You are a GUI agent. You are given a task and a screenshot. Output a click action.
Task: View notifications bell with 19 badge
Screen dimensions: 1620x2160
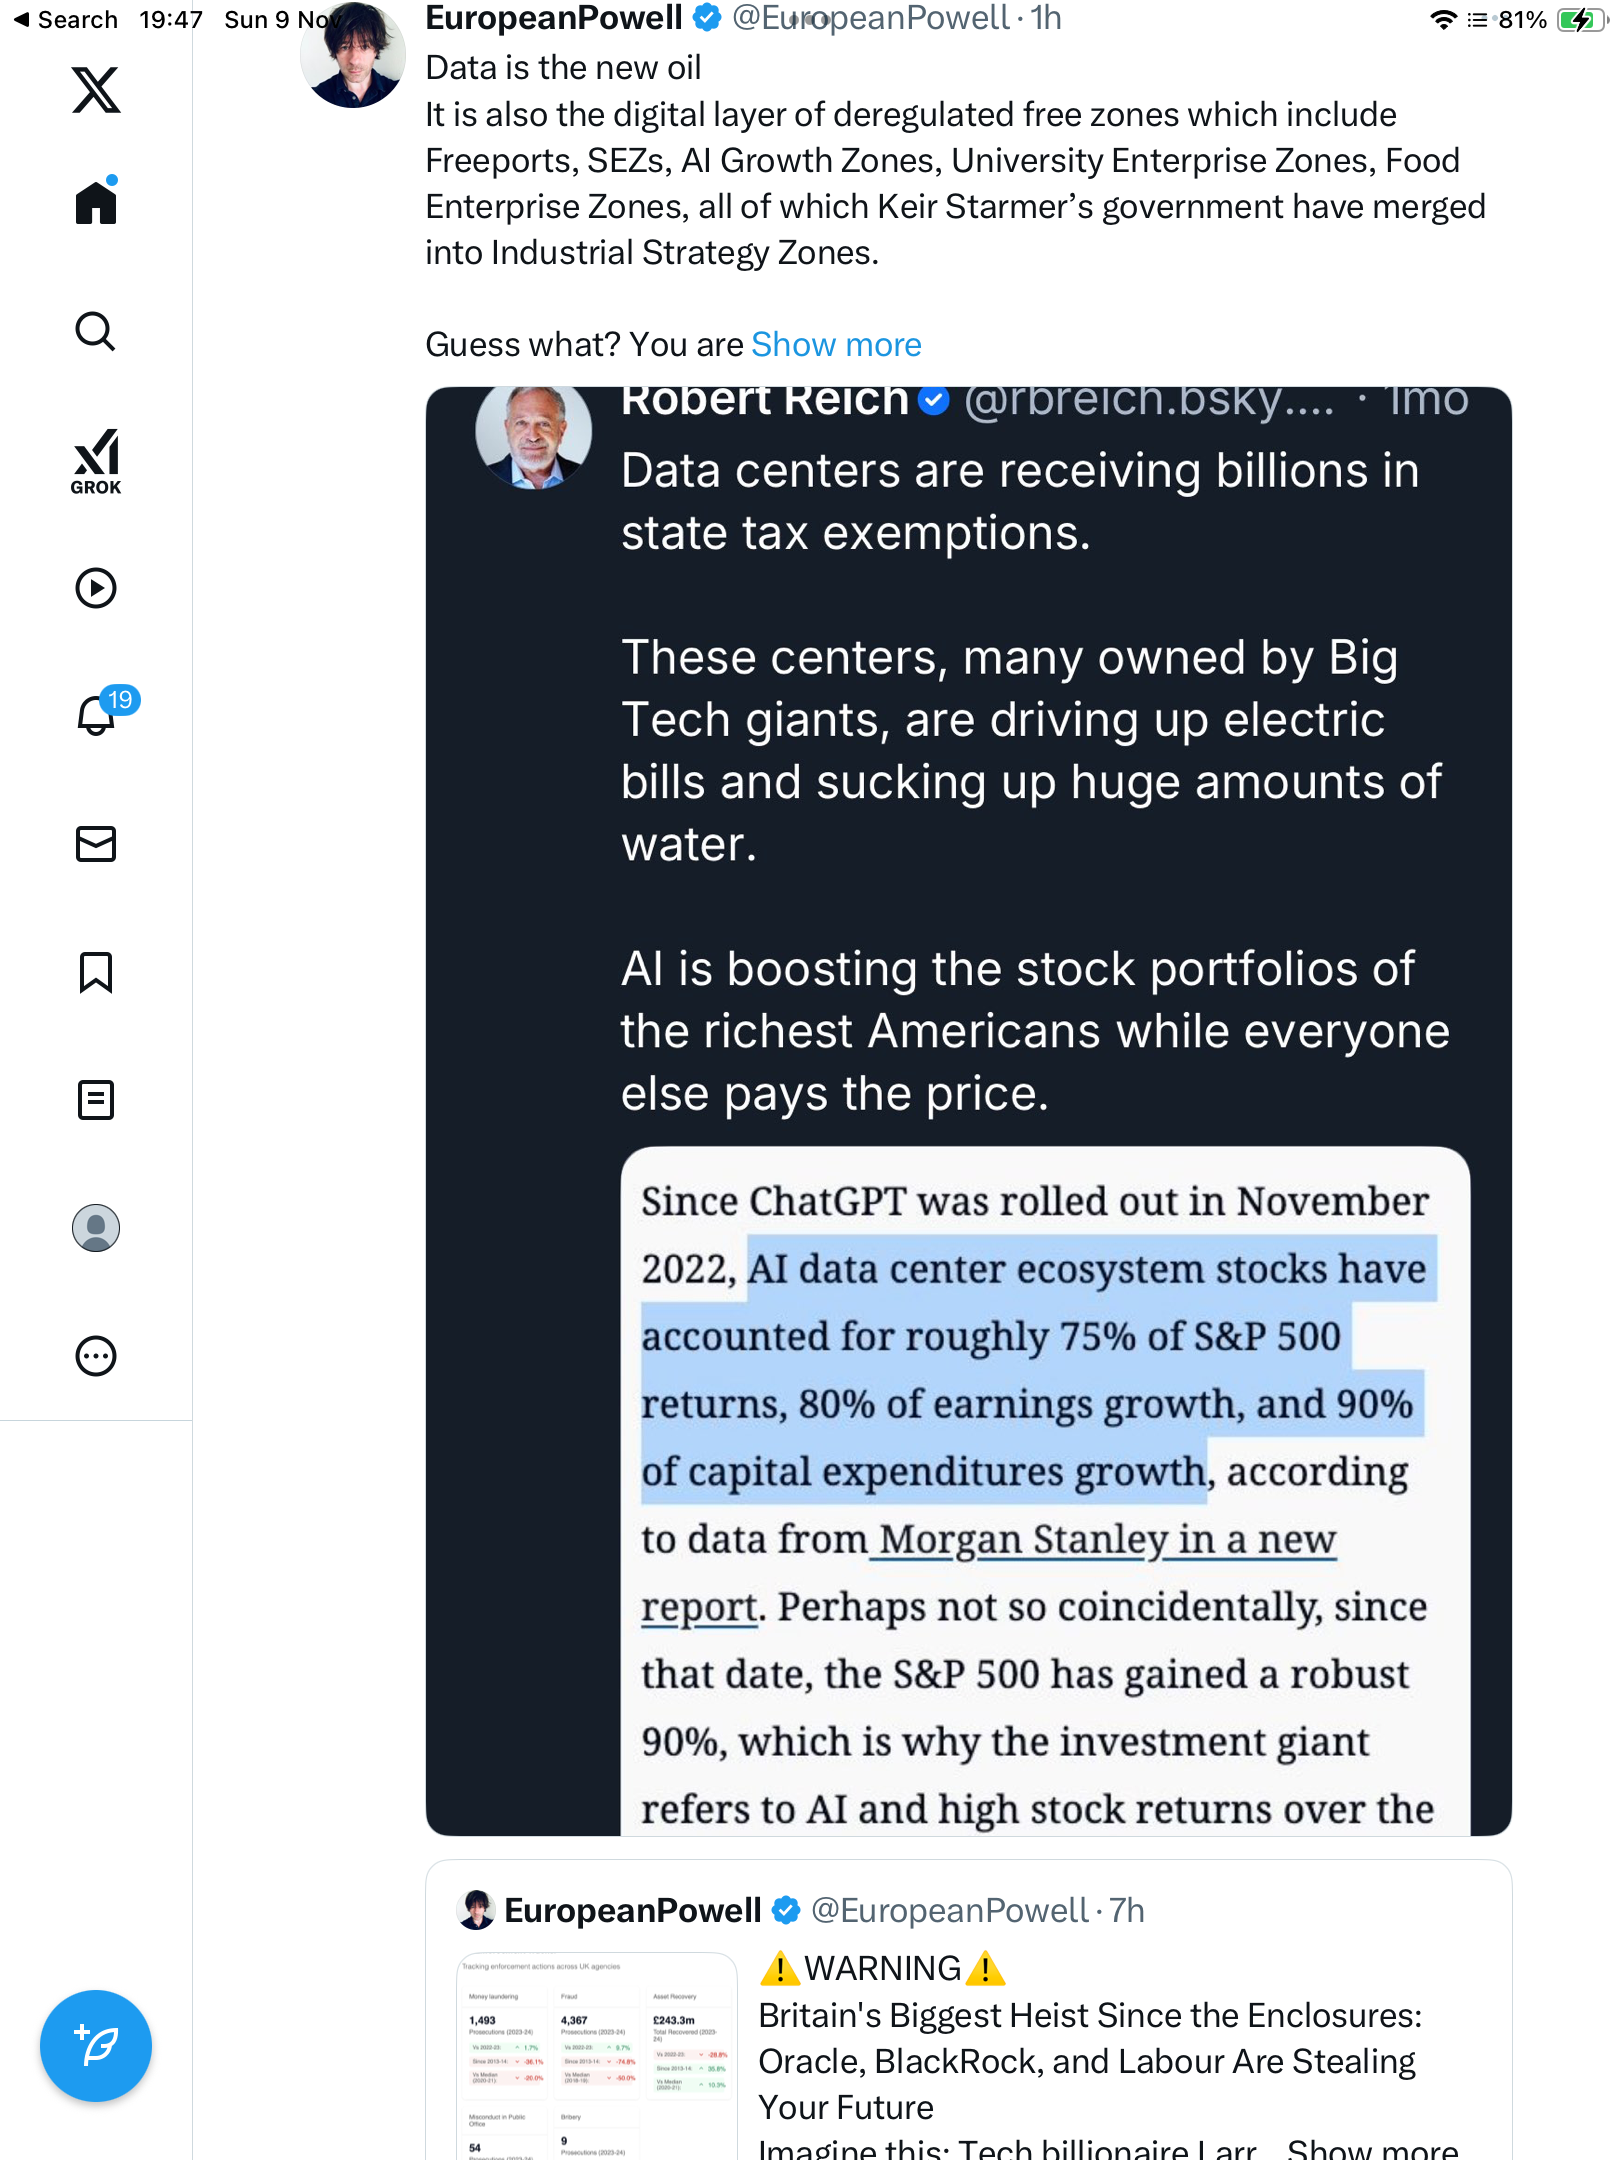tap(98, 715)
